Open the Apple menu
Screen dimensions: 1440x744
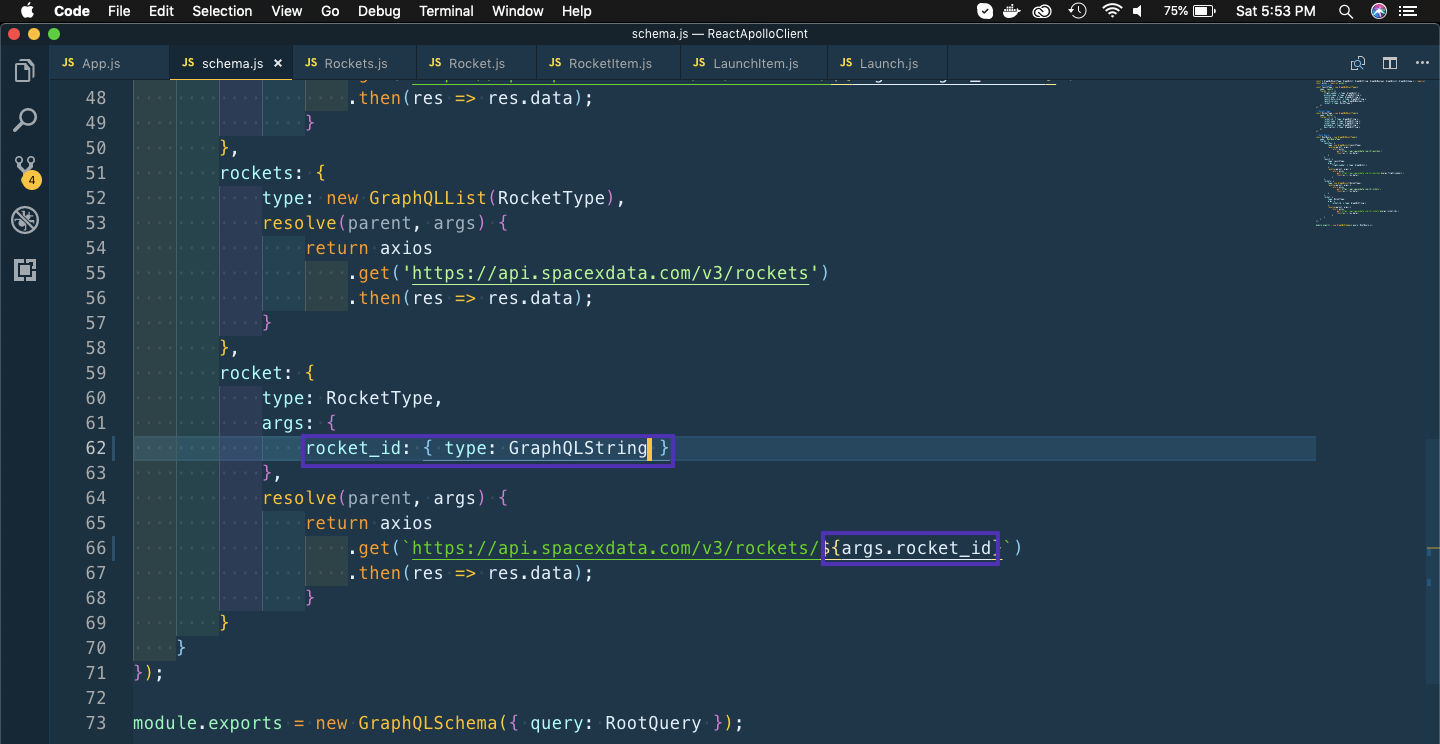[27, 11]
